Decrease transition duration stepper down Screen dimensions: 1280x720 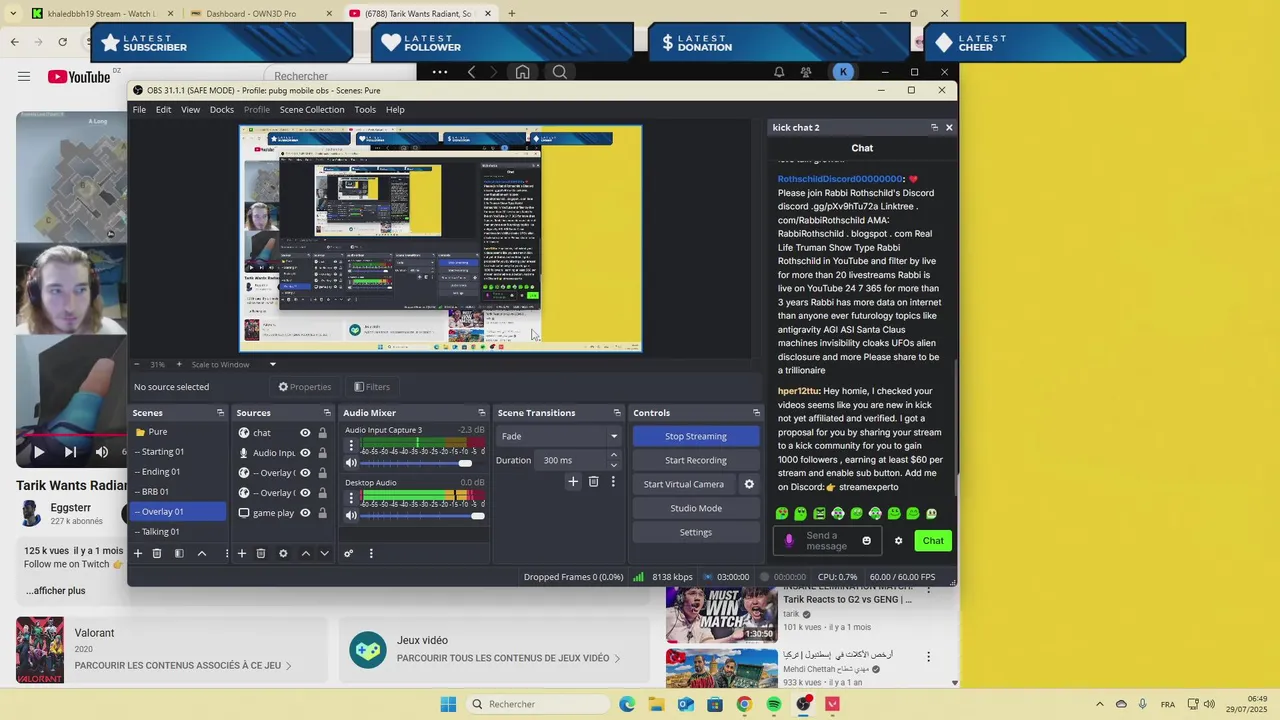point(614,465)
